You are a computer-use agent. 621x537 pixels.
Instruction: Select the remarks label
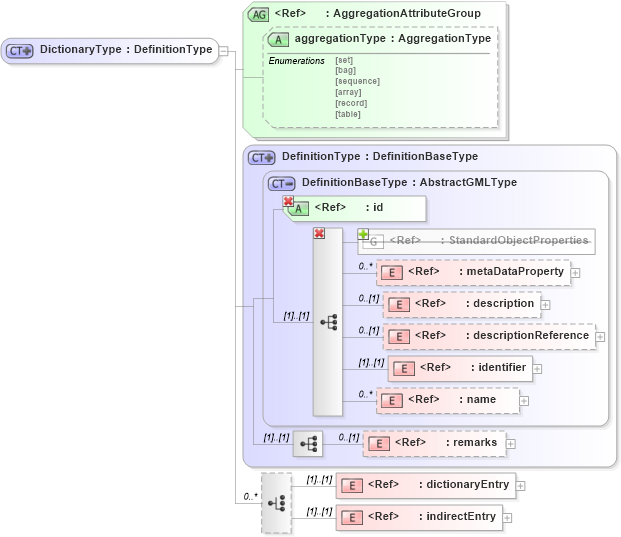475,442
